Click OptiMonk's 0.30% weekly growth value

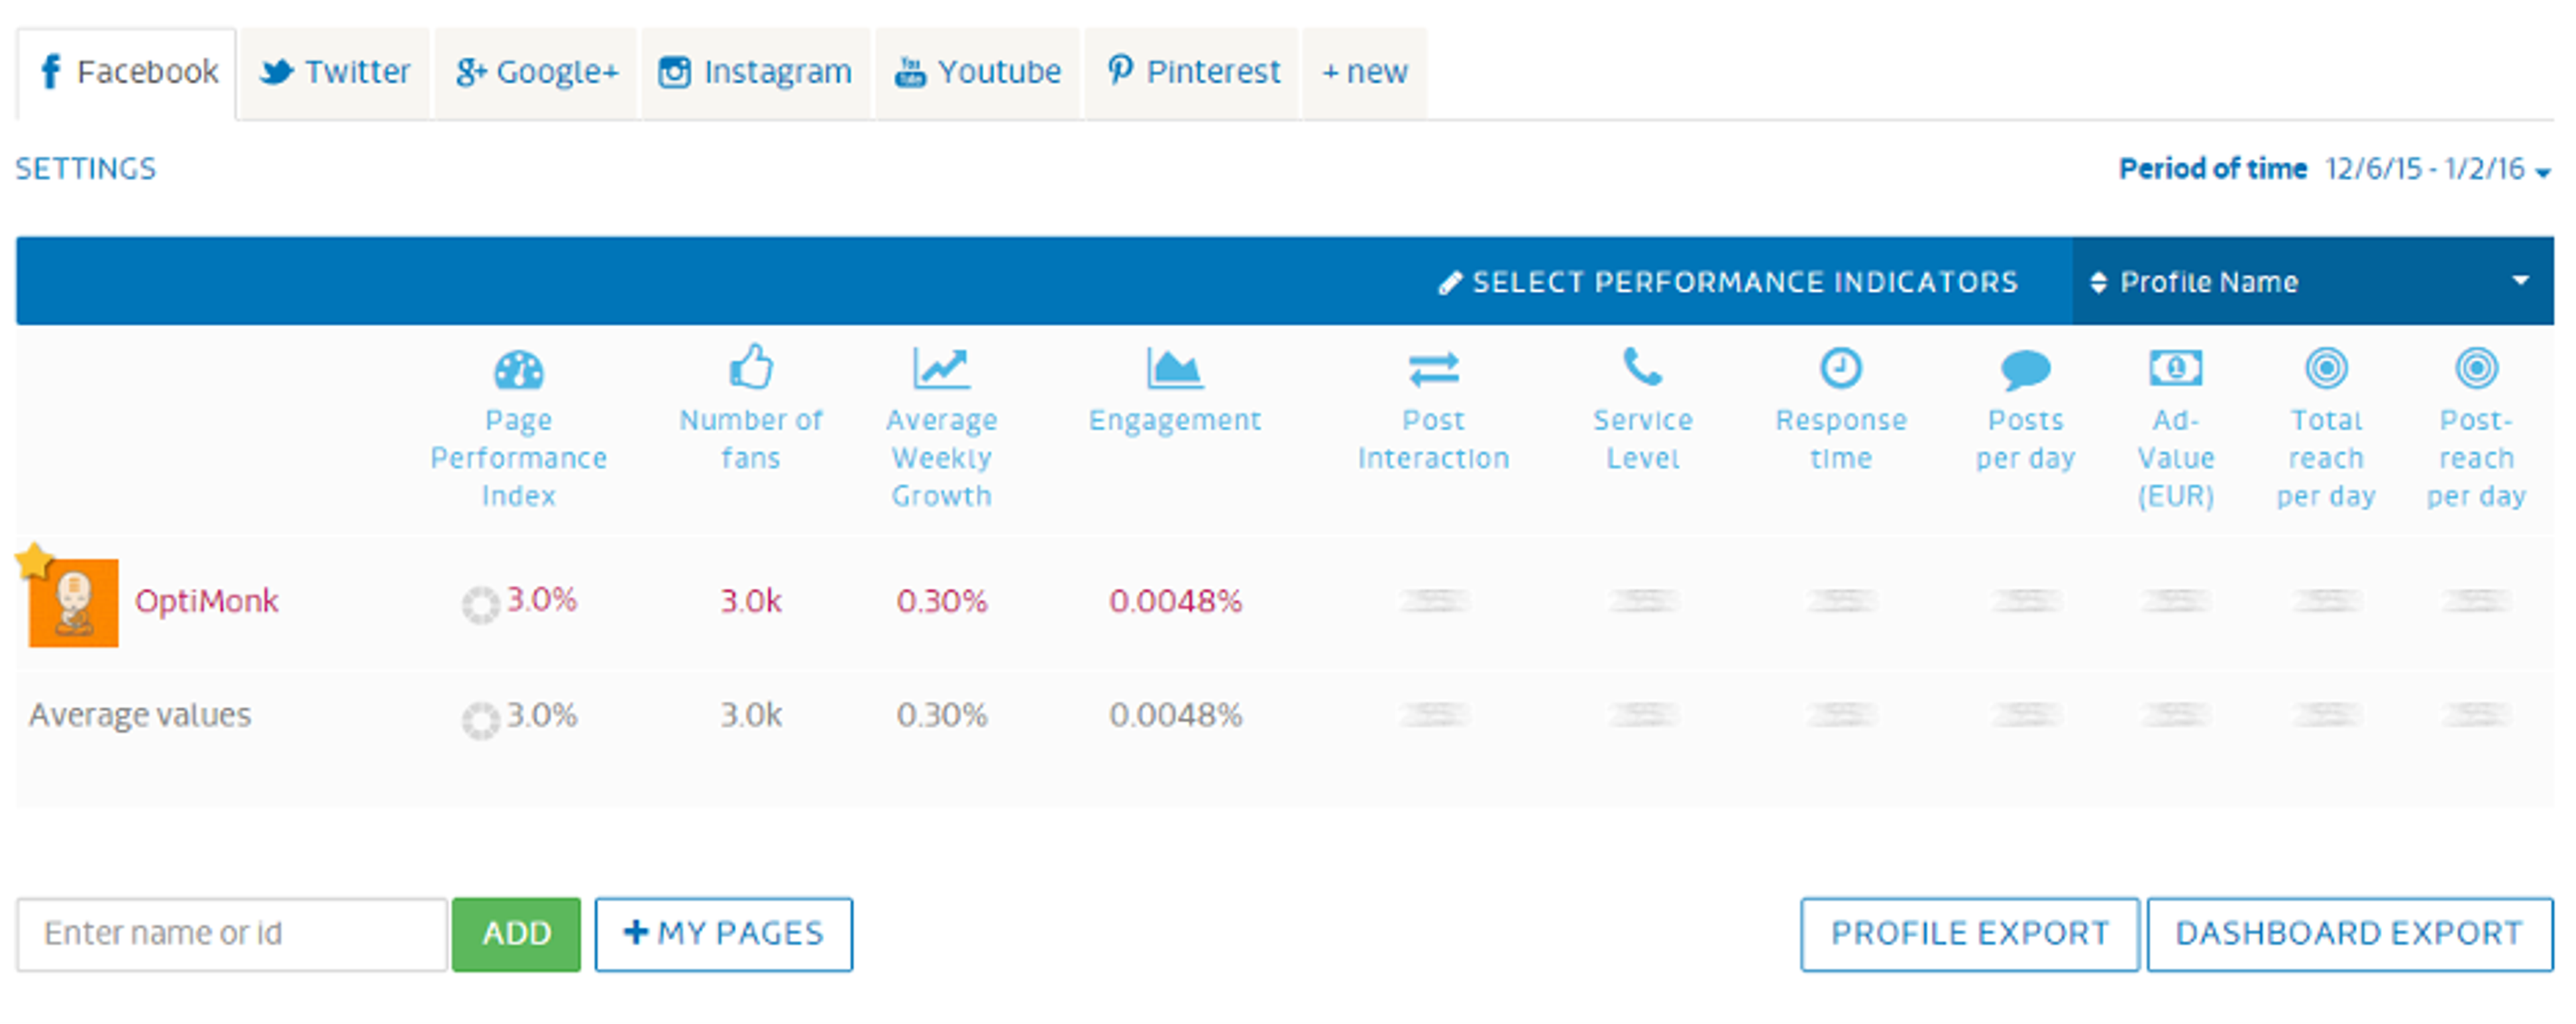941,601
